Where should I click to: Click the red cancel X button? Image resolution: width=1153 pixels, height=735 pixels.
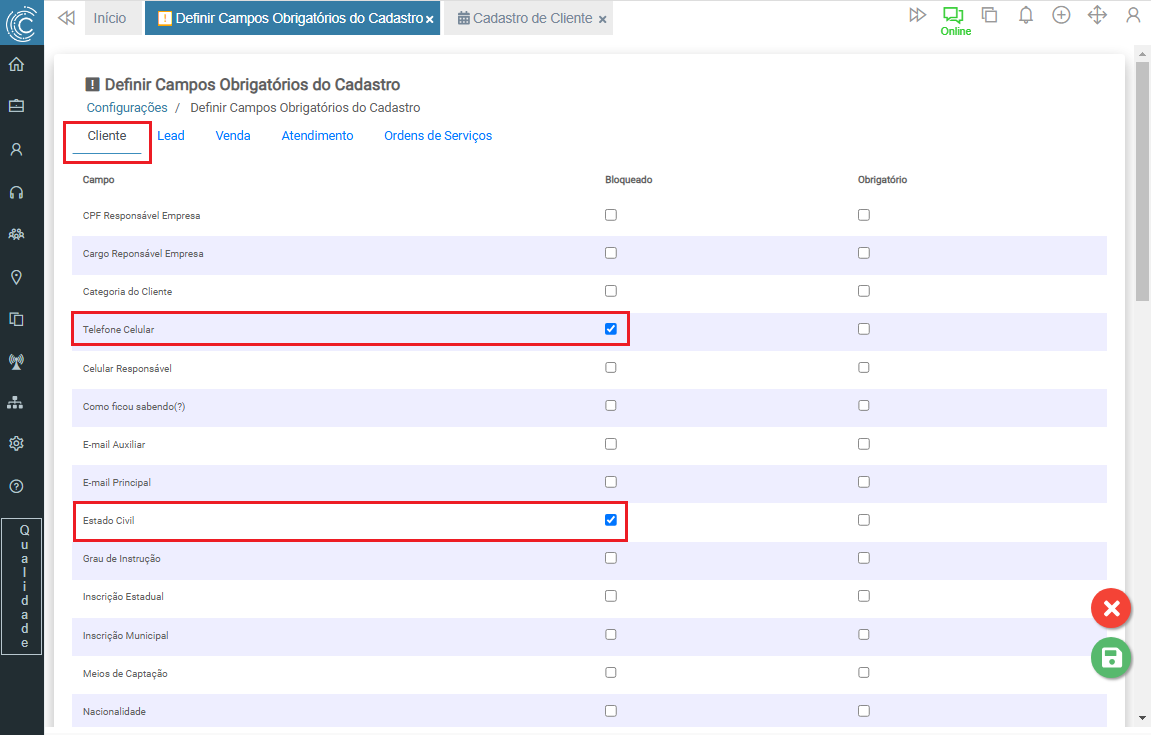(x=1110, y=608)
